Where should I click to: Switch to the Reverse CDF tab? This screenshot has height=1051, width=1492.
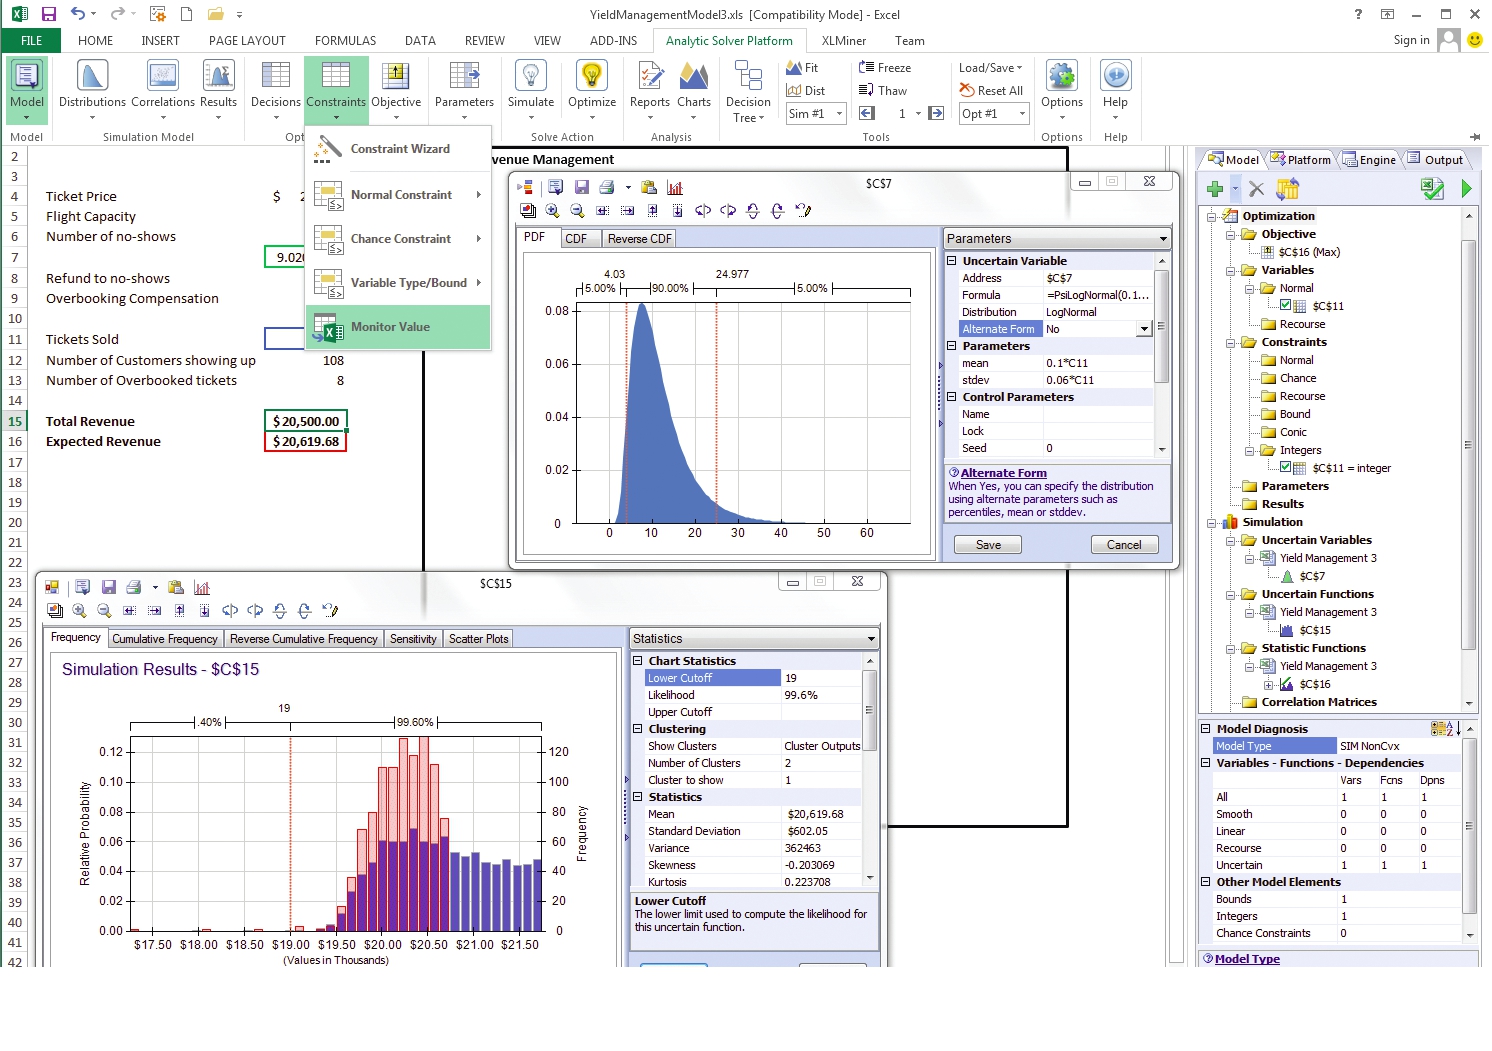tap(639, 239)
